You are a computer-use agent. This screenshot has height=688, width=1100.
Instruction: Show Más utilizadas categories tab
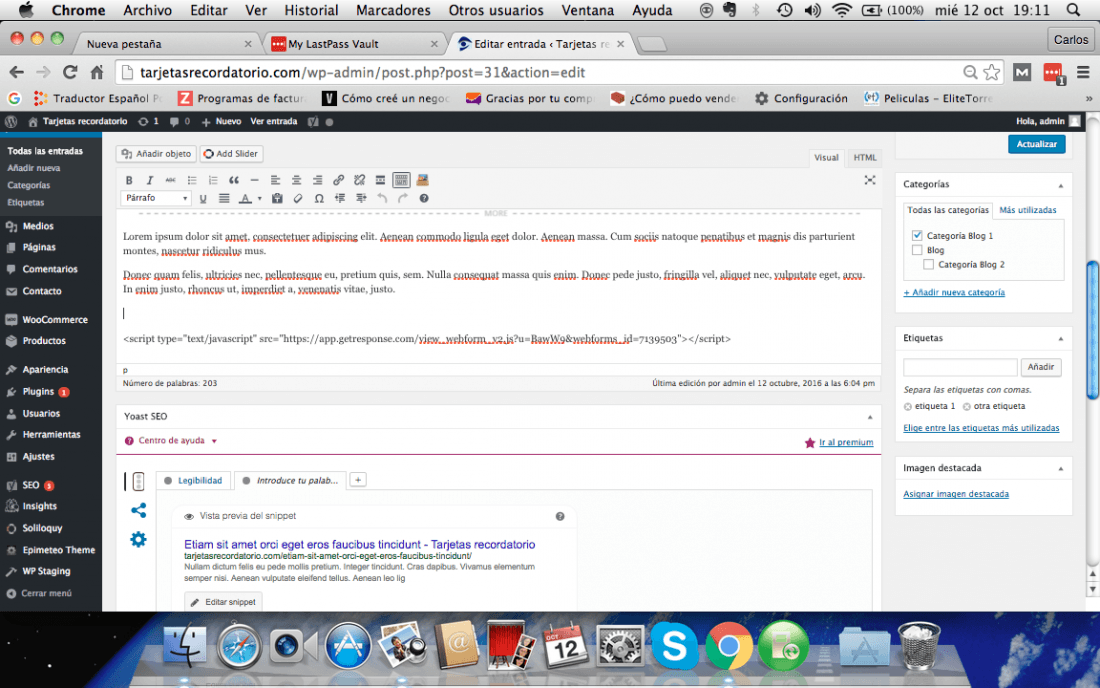pyautogui.click(x=1027, y=210)
